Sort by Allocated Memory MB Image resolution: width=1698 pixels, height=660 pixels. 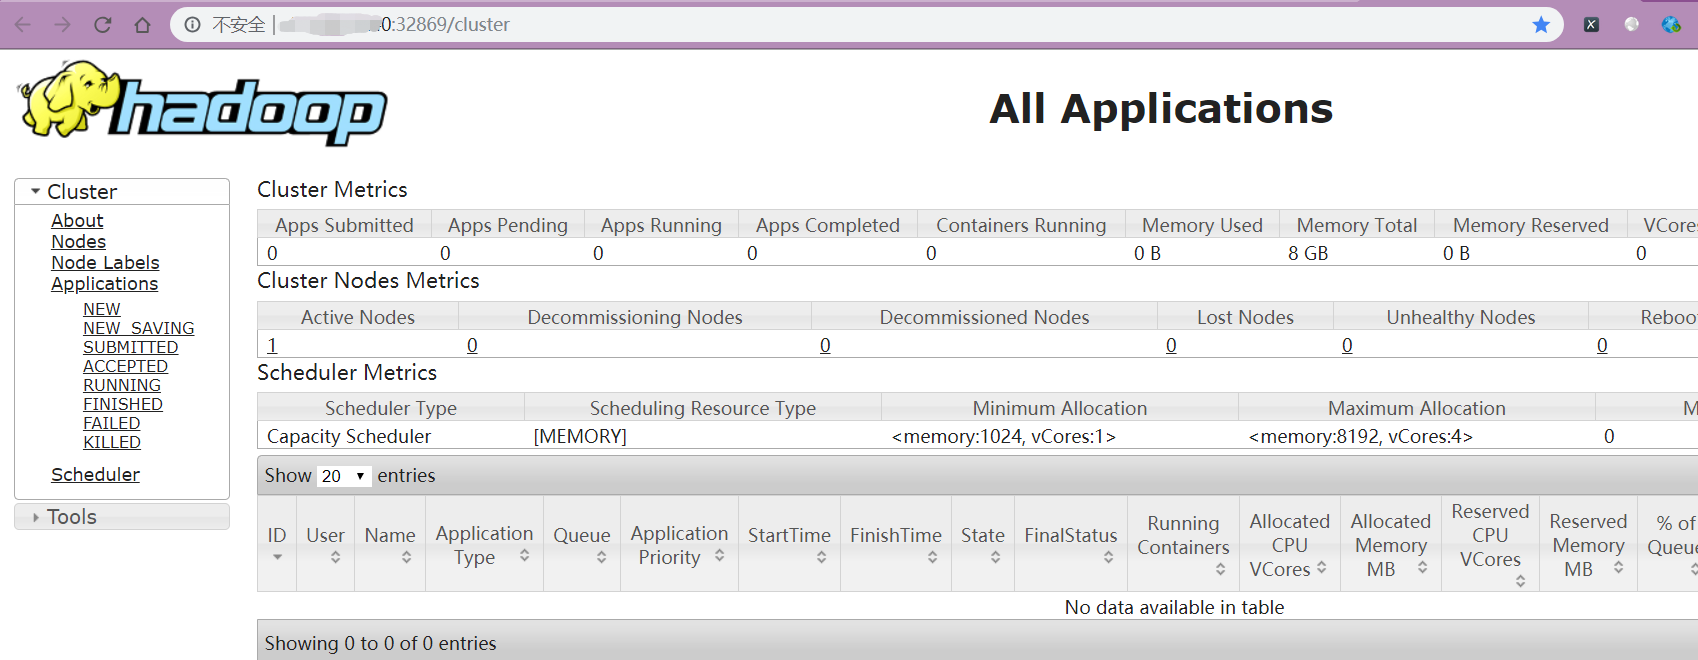[x=1391, y=544]
